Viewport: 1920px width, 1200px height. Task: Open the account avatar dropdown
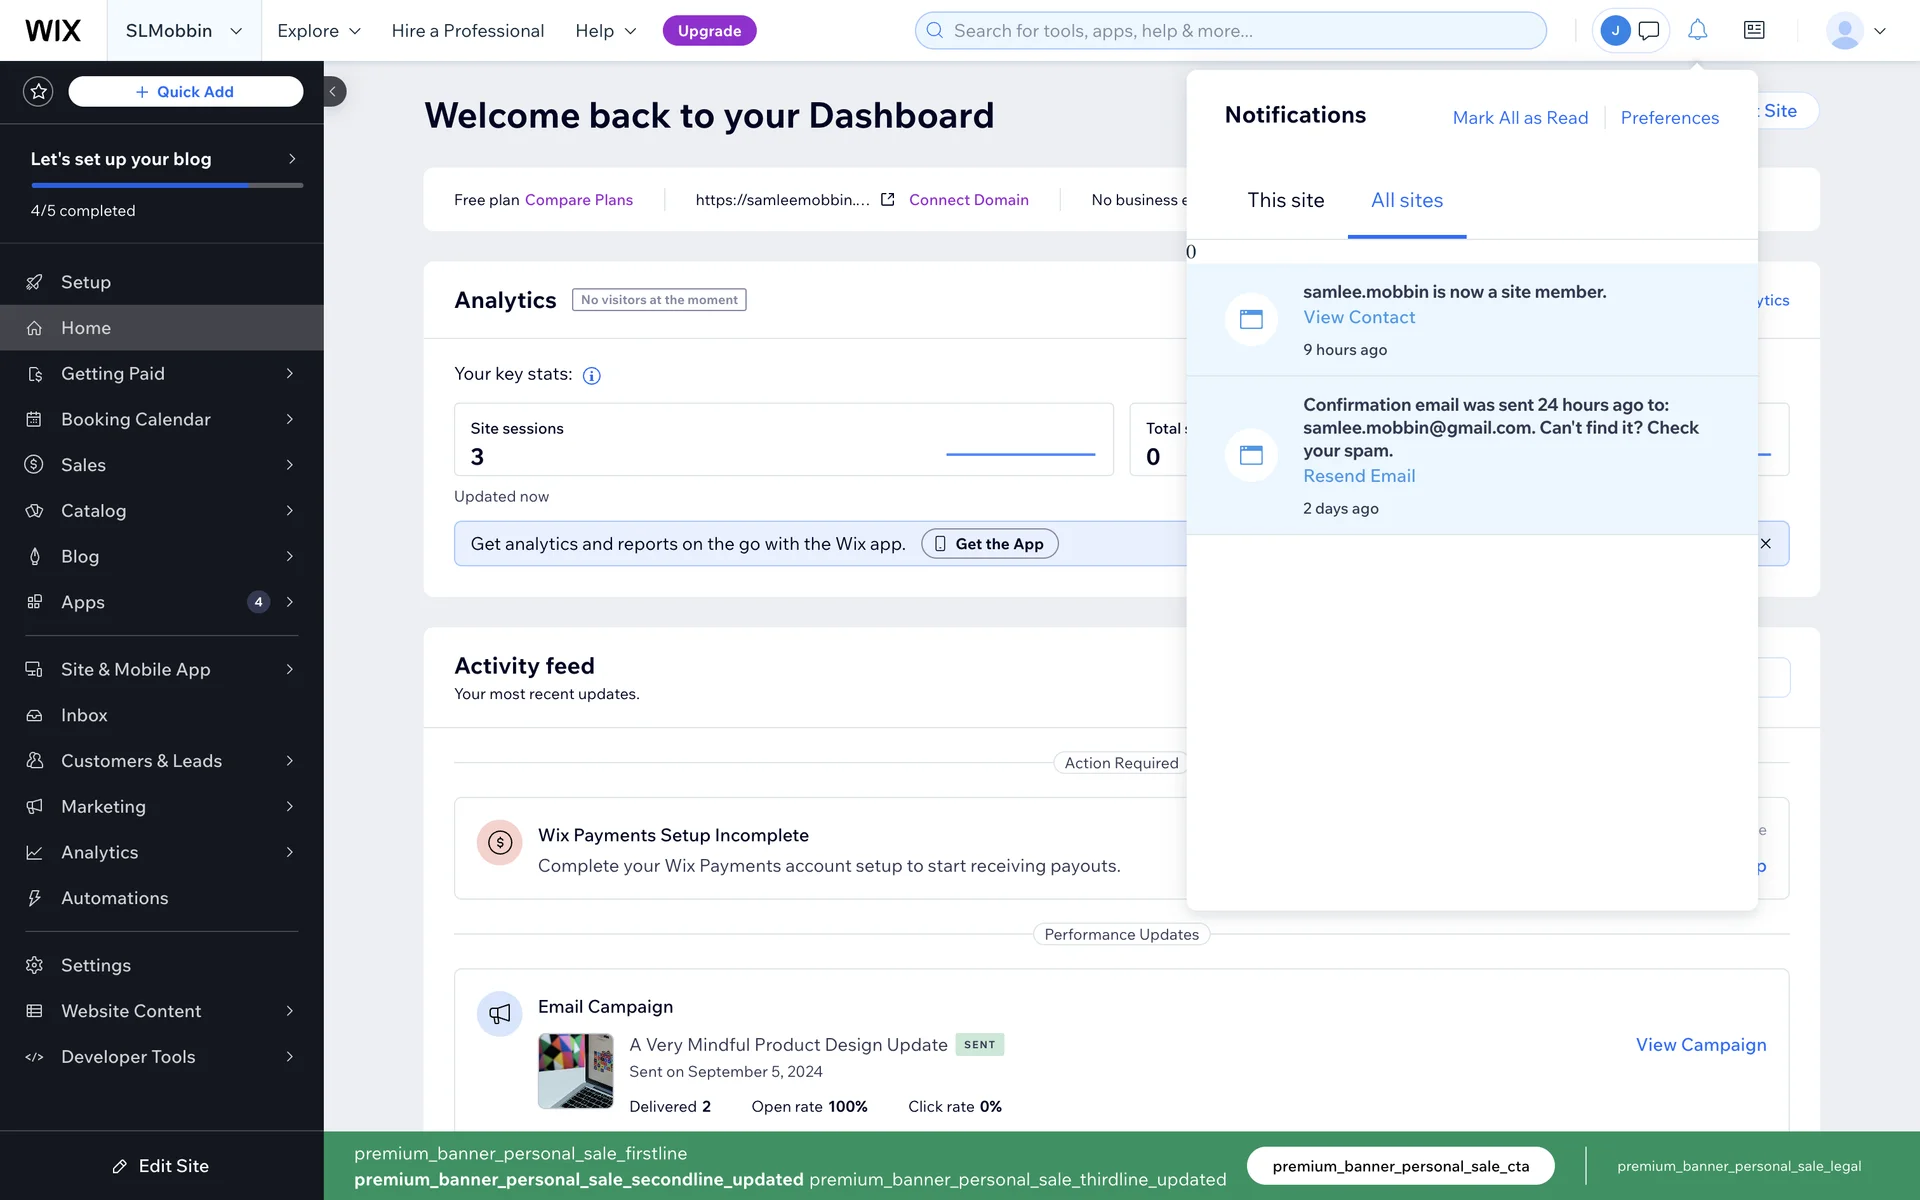(1856, 30)
